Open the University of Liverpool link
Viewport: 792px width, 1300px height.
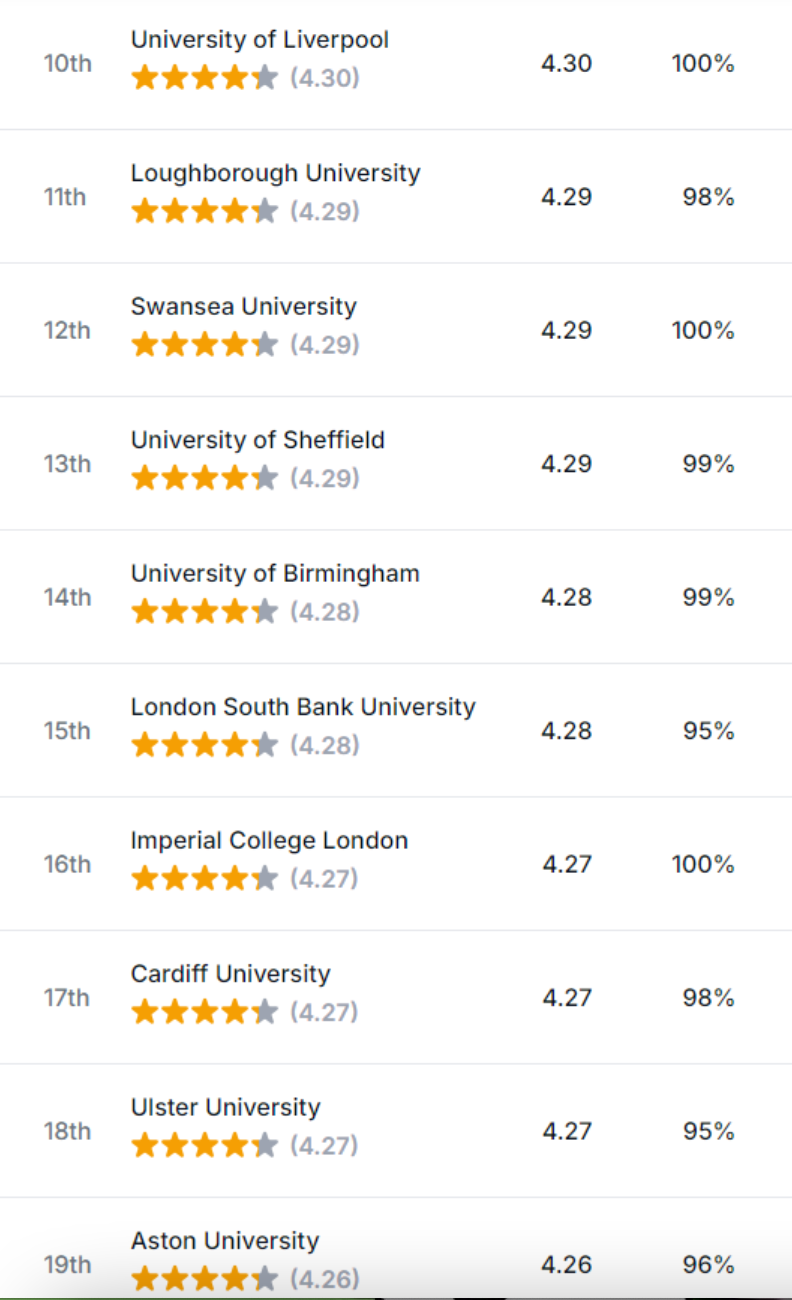point(259,40)
